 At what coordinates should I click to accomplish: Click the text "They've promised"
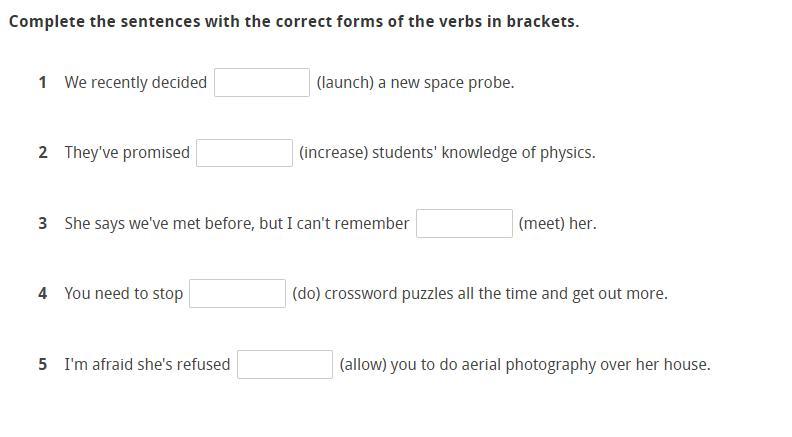127,153
